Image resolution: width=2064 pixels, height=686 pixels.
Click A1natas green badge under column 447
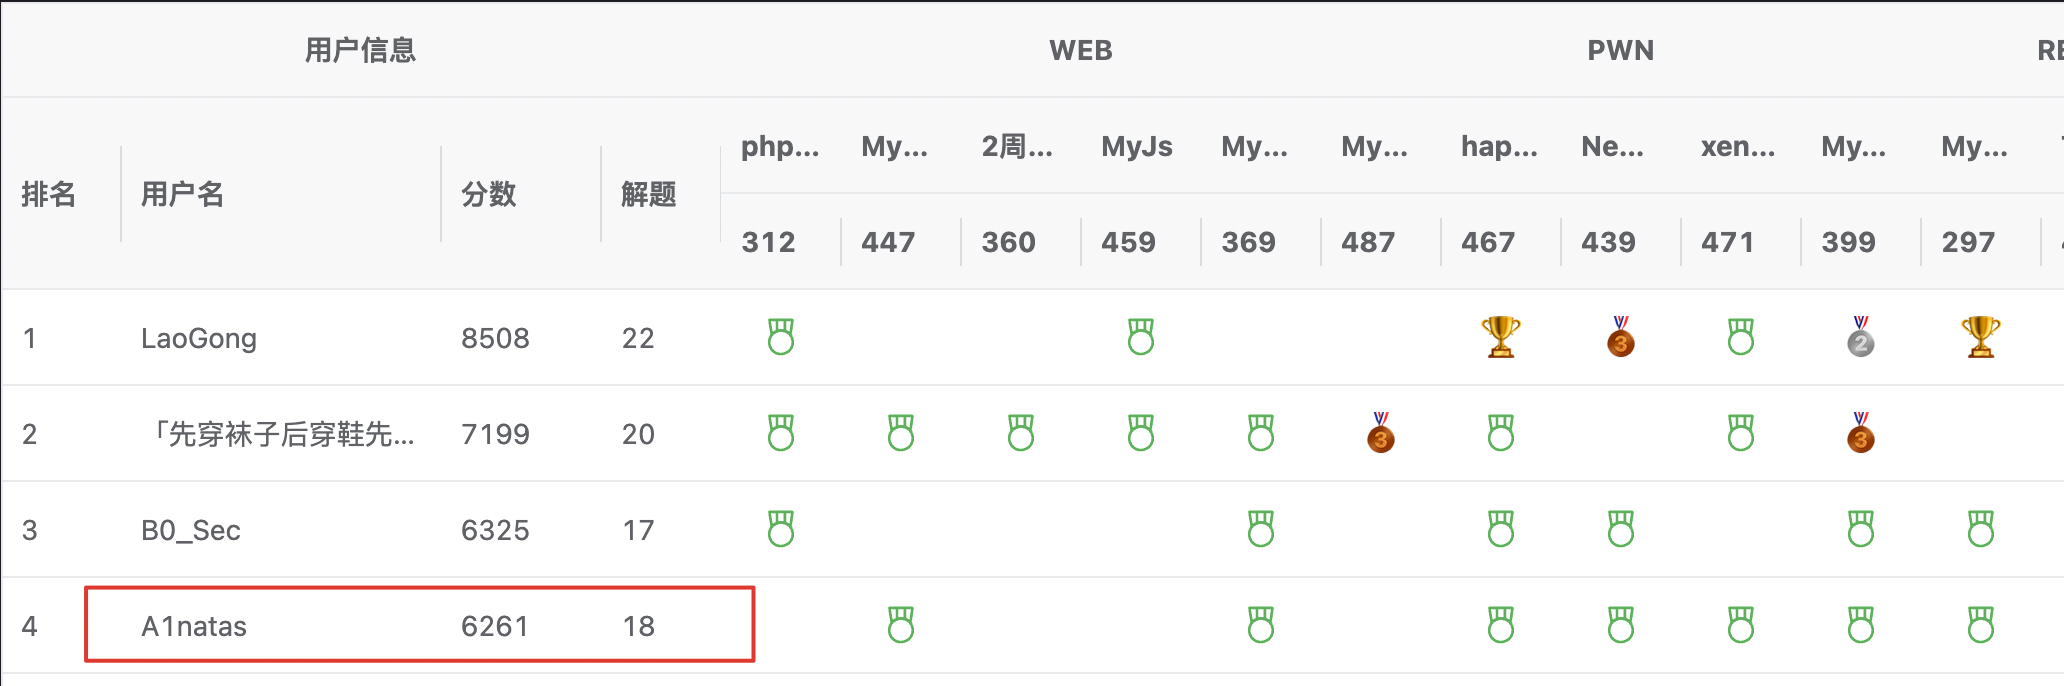[x=900, y=625]
